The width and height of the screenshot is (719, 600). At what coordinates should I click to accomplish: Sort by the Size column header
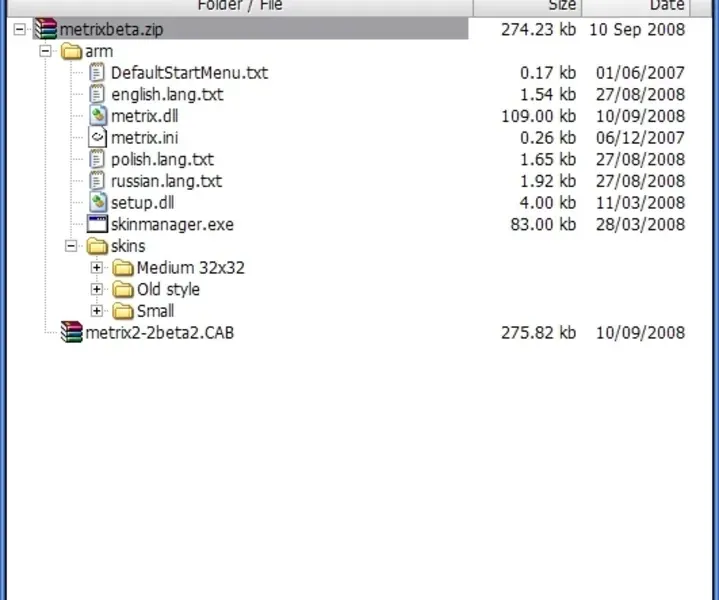pos(527,6)
